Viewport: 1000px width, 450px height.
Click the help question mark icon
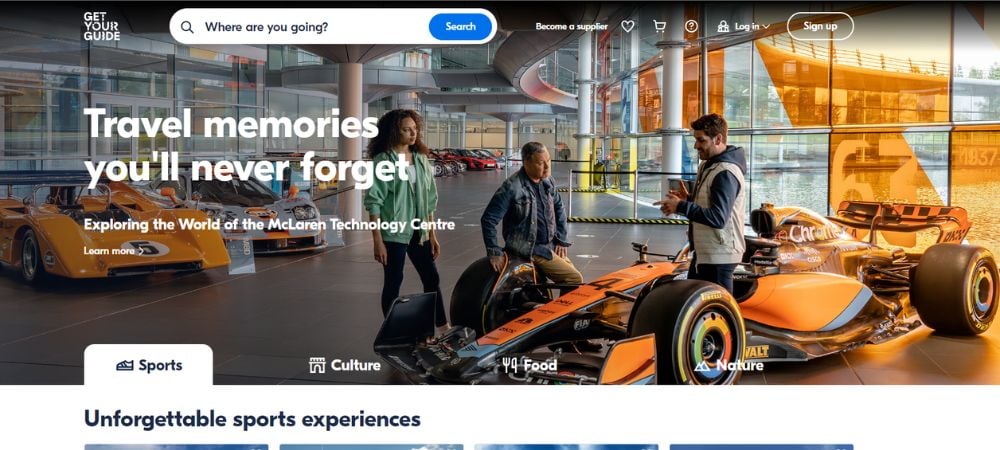[691, 26]
